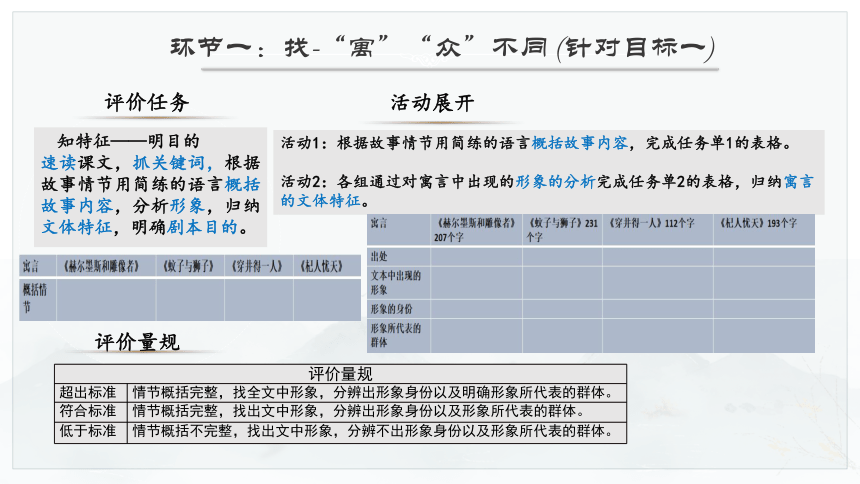Viewport: 860px width, 484px height.
Task: Select the slide title '环节一：找-"寓" "众"不同'
Action: click(x=359, y=47)
